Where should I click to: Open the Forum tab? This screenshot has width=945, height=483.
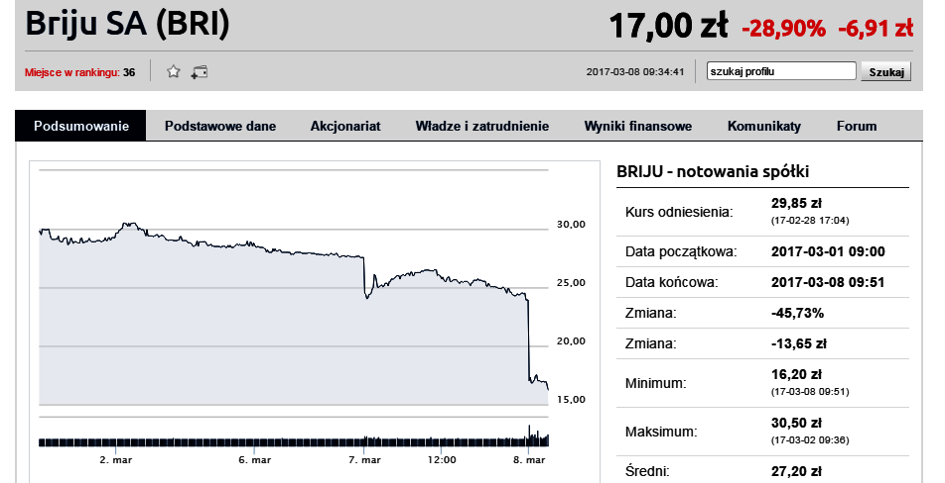(x=856, y=126)
